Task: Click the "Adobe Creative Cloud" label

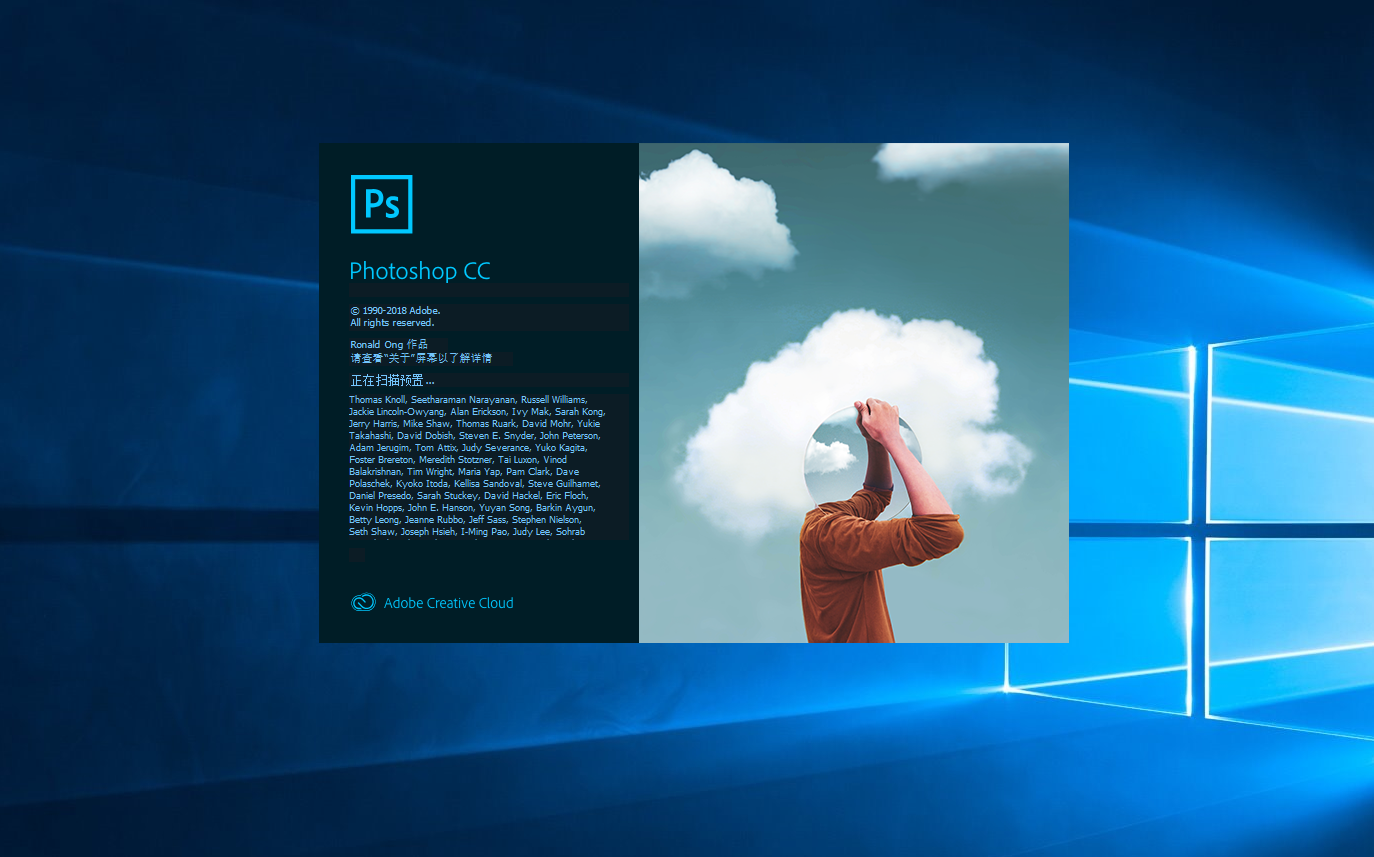Action: point(449,603)
